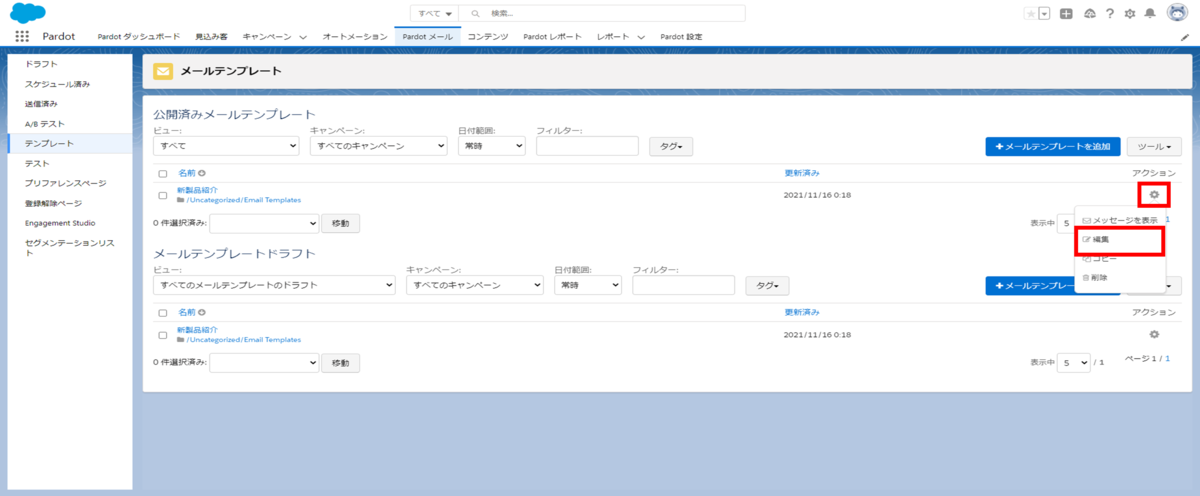Open タグ dropdown in published templates
This screenshot has width=1200, height=496.
click(x=671, y=146)
